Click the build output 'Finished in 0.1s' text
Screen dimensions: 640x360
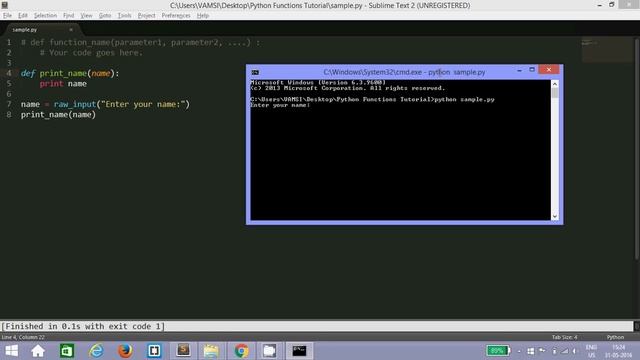point(83,326)
